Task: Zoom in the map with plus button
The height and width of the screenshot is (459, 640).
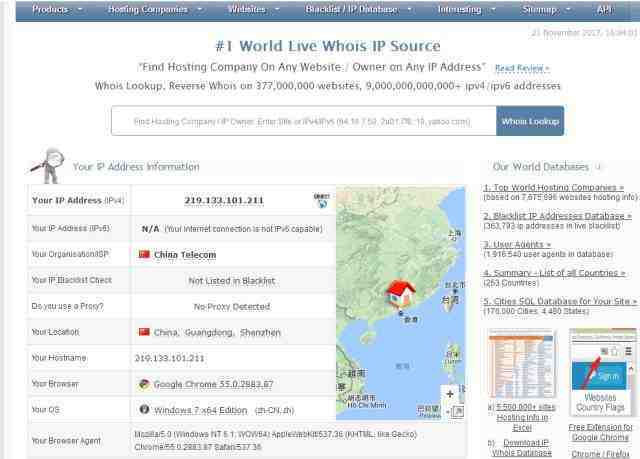Action: [x=450, y=394]
